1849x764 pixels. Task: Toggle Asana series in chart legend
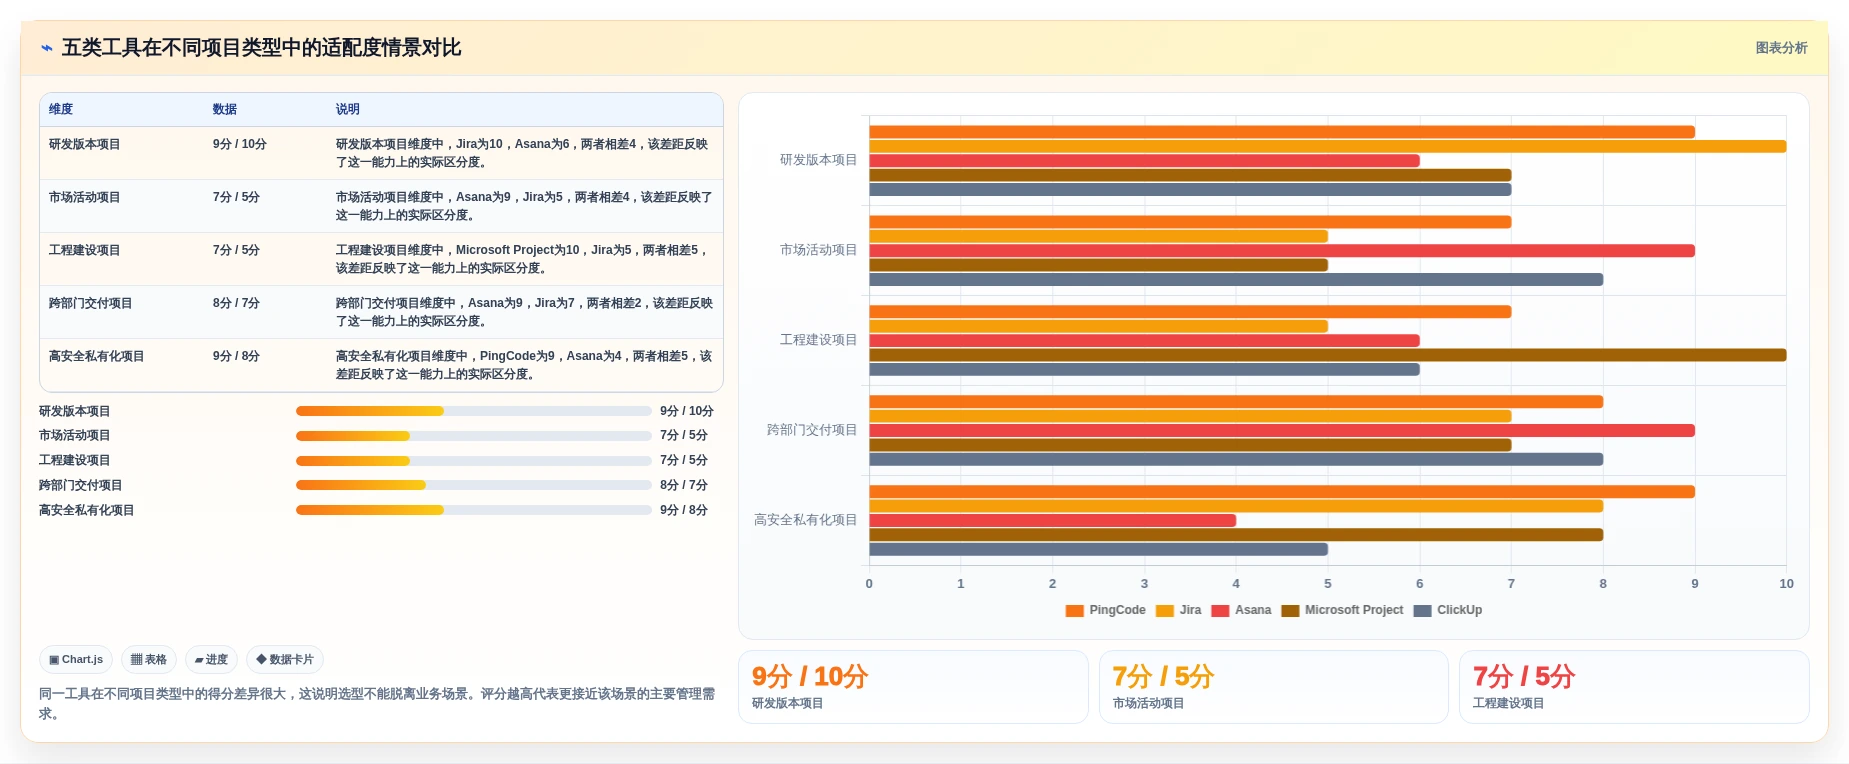point(1241,610)
